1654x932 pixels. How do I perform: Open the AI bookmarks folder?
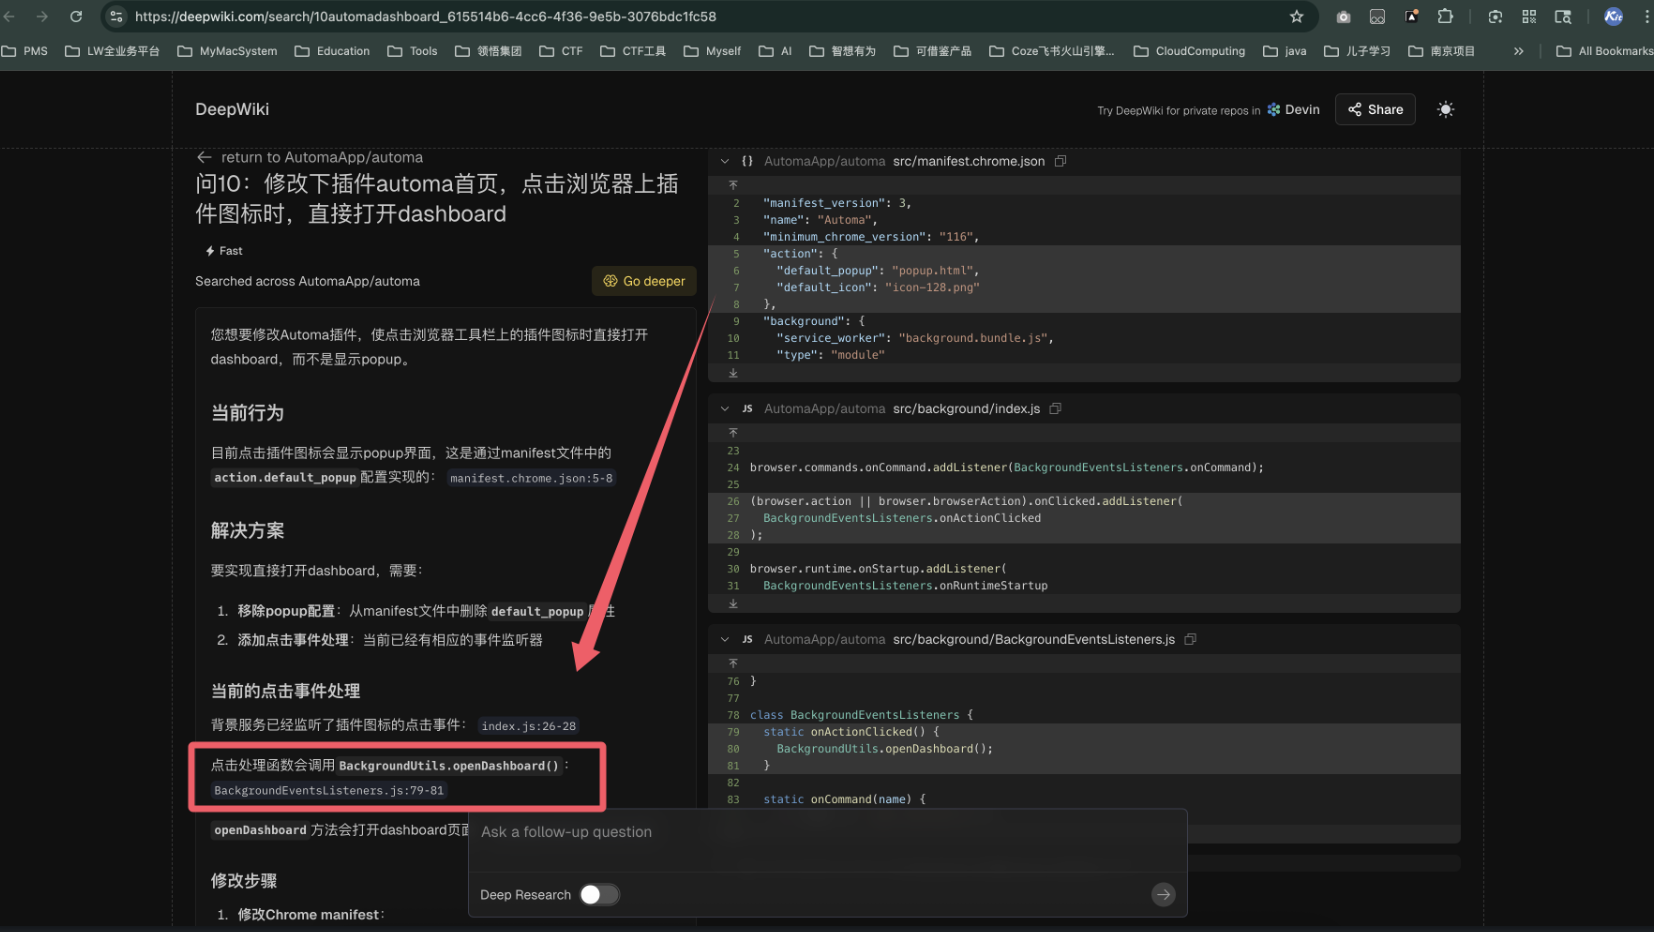click(x=775, y=51)
